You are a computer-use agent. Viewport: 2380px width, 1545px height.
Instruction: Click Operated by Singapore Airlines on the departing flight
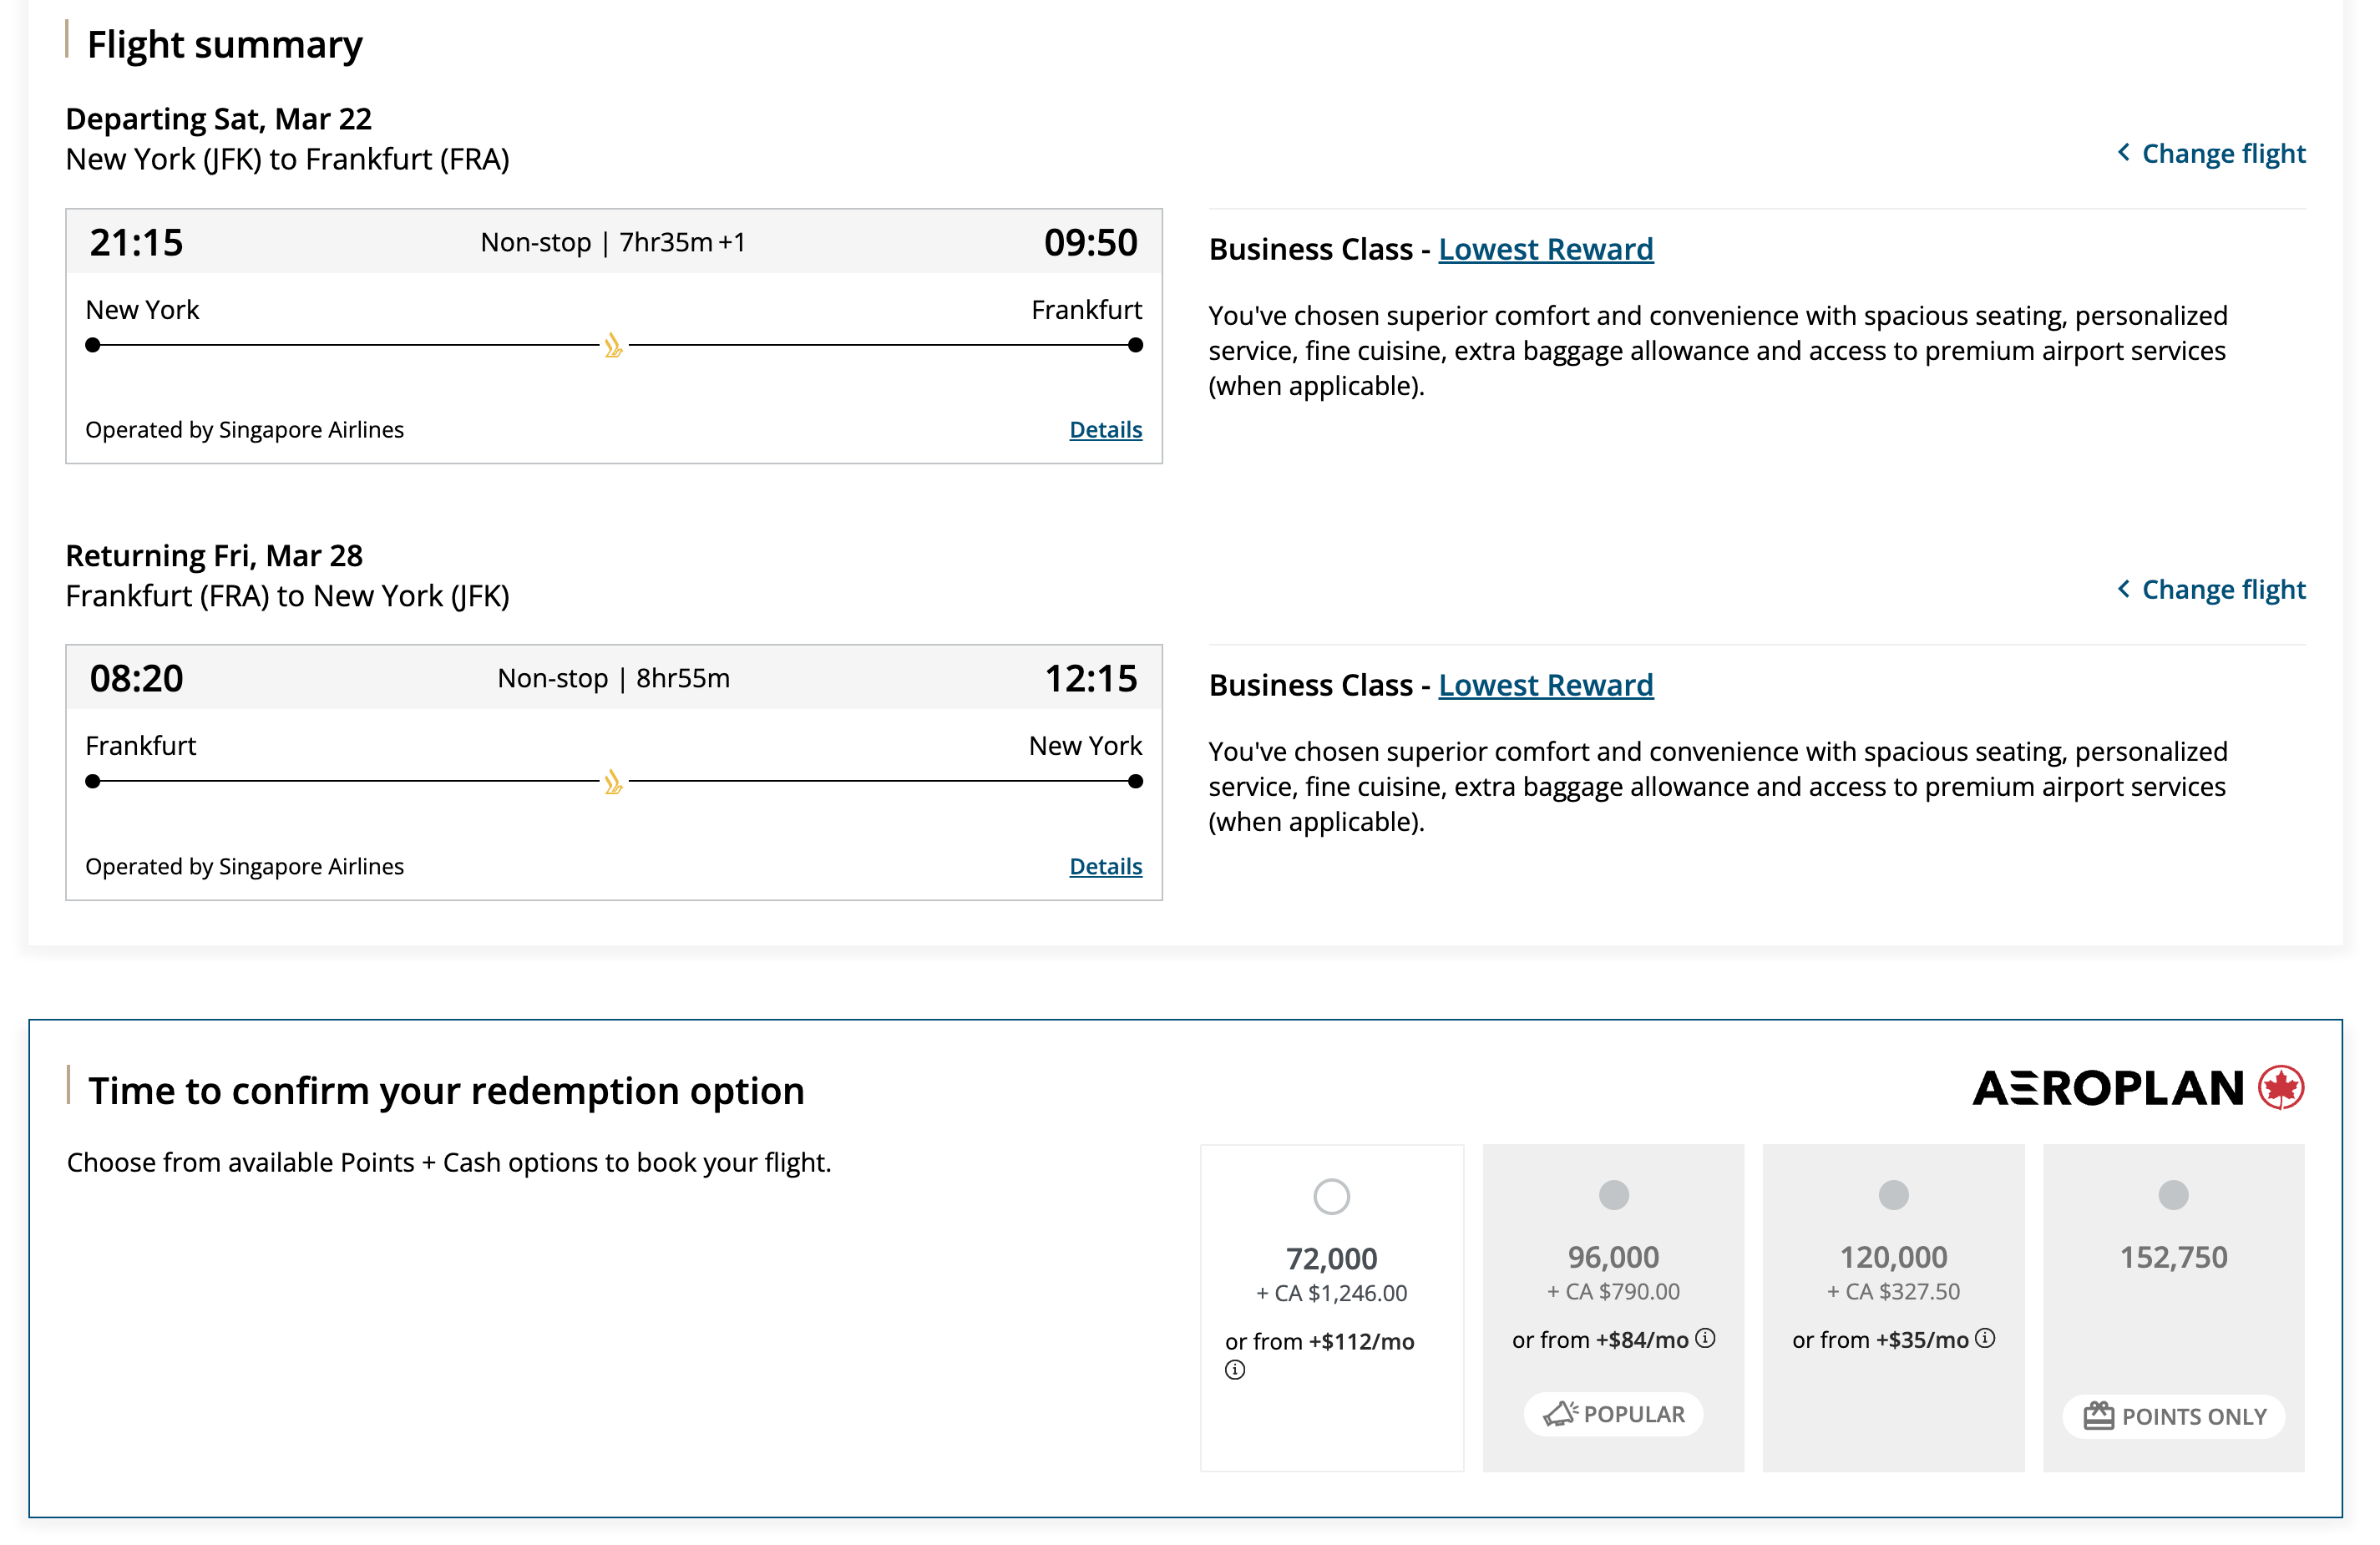pyautogui.click(x=244, y=430)
